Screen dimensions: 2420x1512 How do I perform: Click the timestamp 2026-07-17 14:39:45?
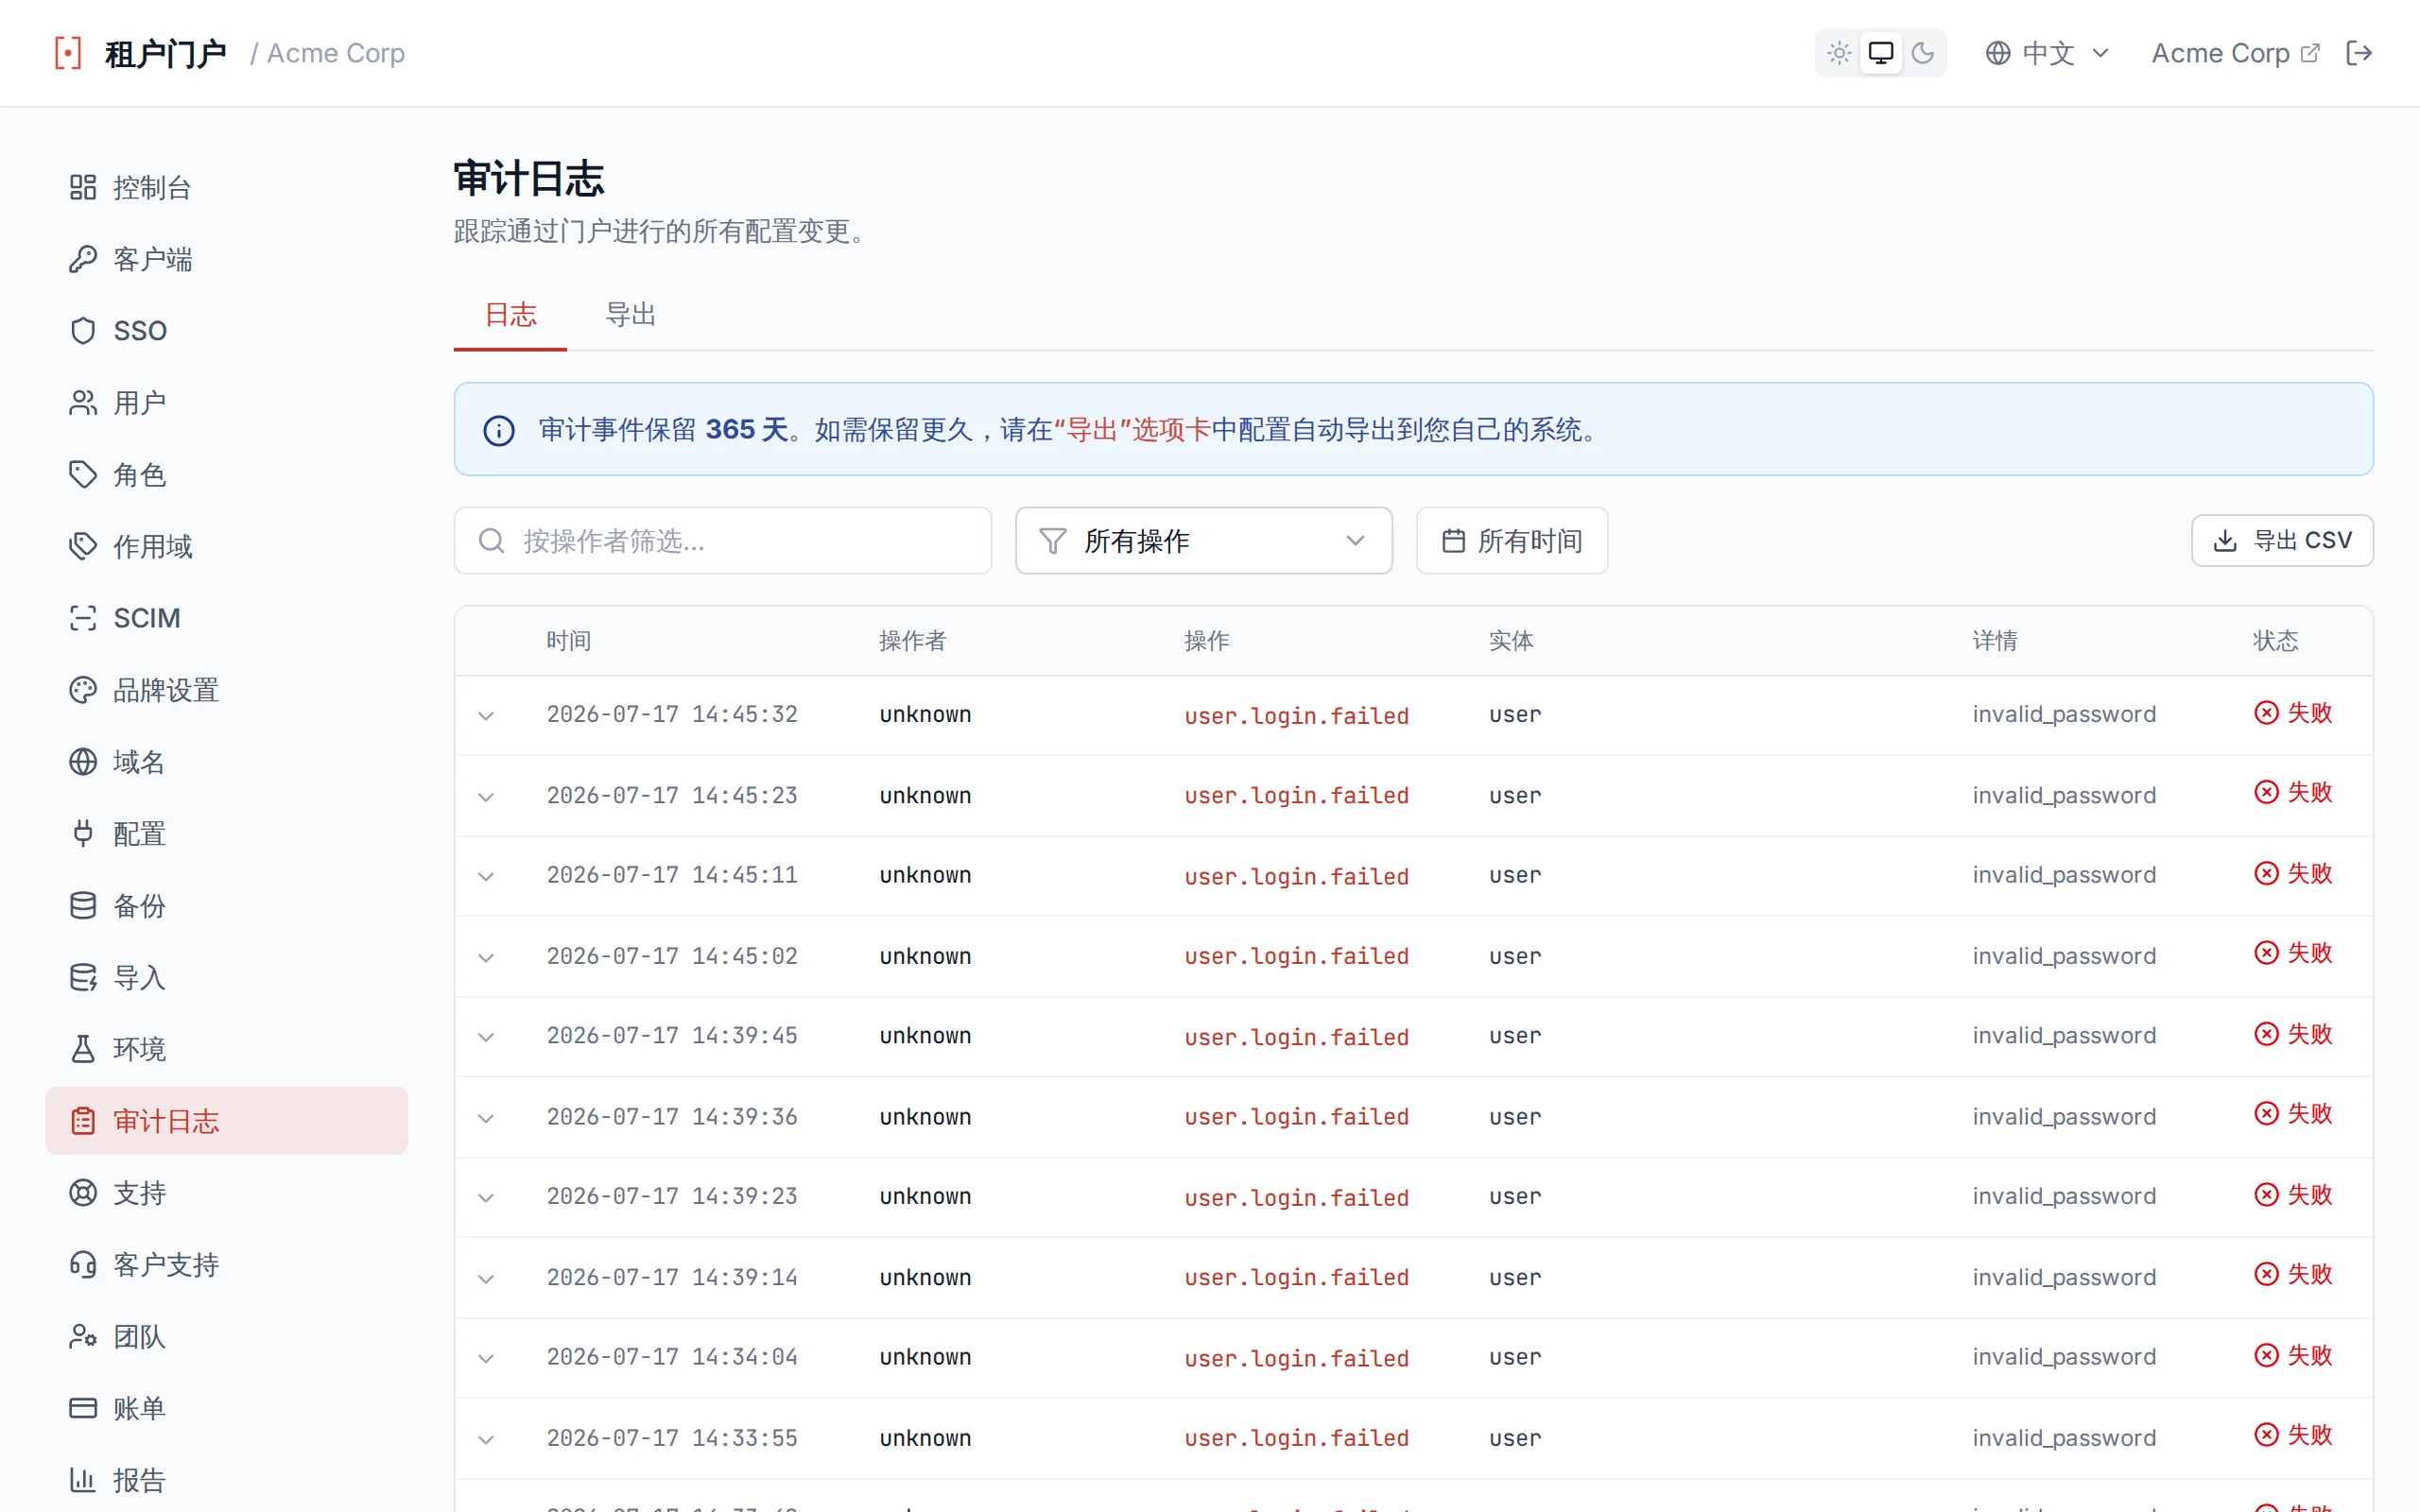point(672,1036)
